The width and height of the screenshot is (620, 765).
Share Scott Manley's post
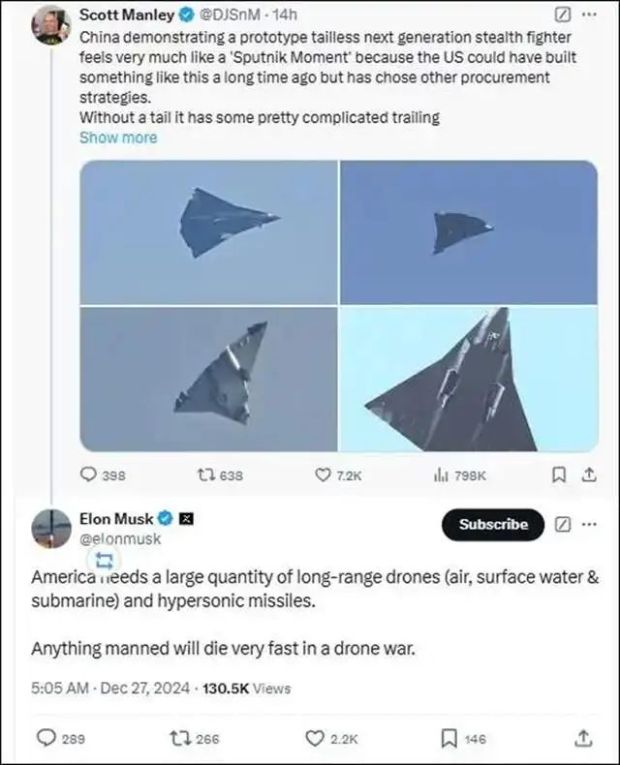(x=589, y=475)
